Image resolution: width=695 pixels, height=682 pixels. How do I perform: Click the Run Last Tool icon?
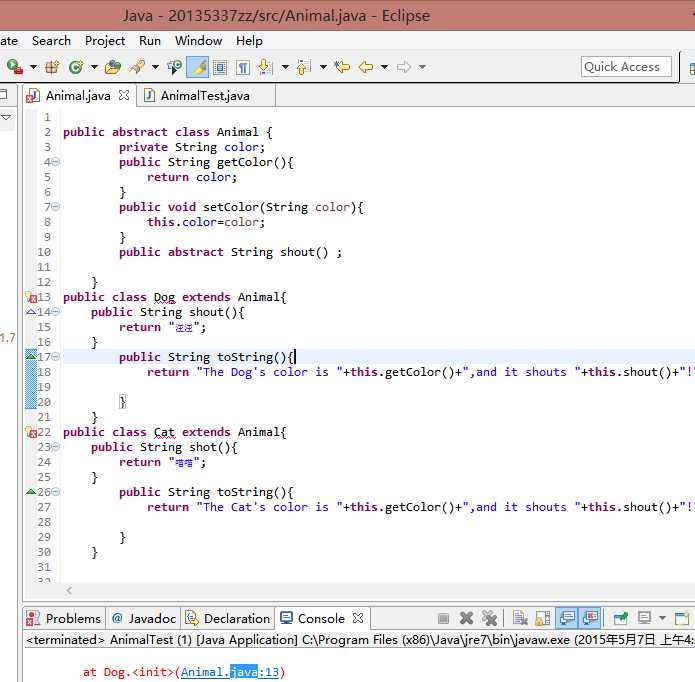coord(14,67)
